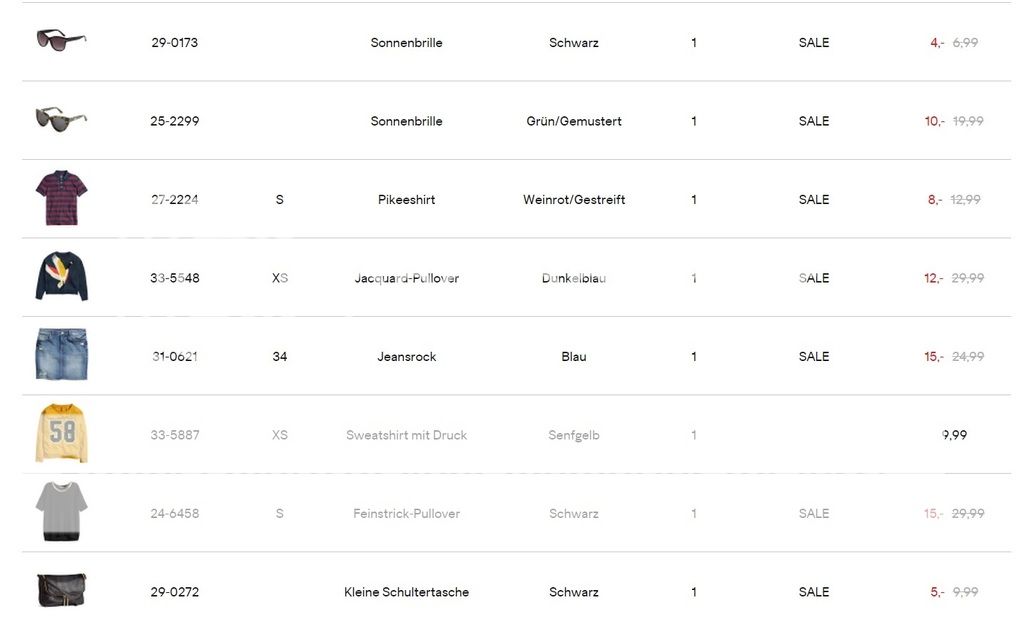Select the Jacquard-Pullover product name
This screenshot has width=1024, height=630.
[x=406, y=278]
